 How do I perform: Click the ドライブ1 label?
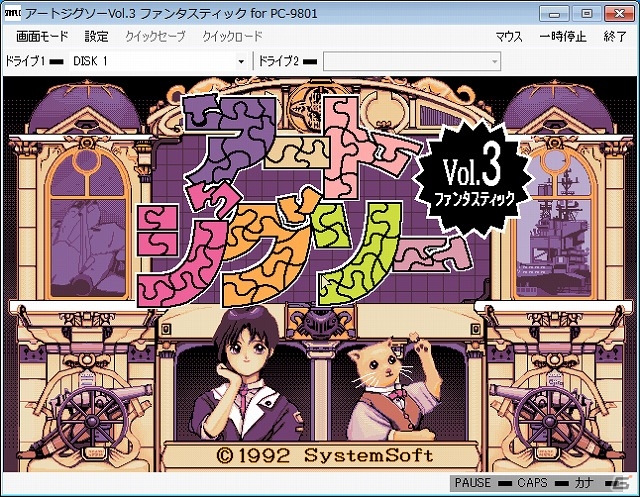pos(25,62)
